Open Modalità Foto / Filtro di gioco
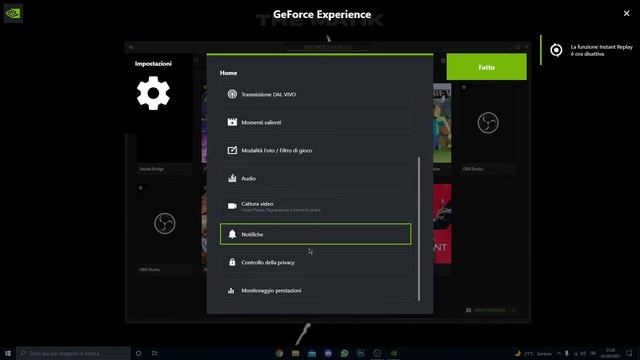 point(315,150)
